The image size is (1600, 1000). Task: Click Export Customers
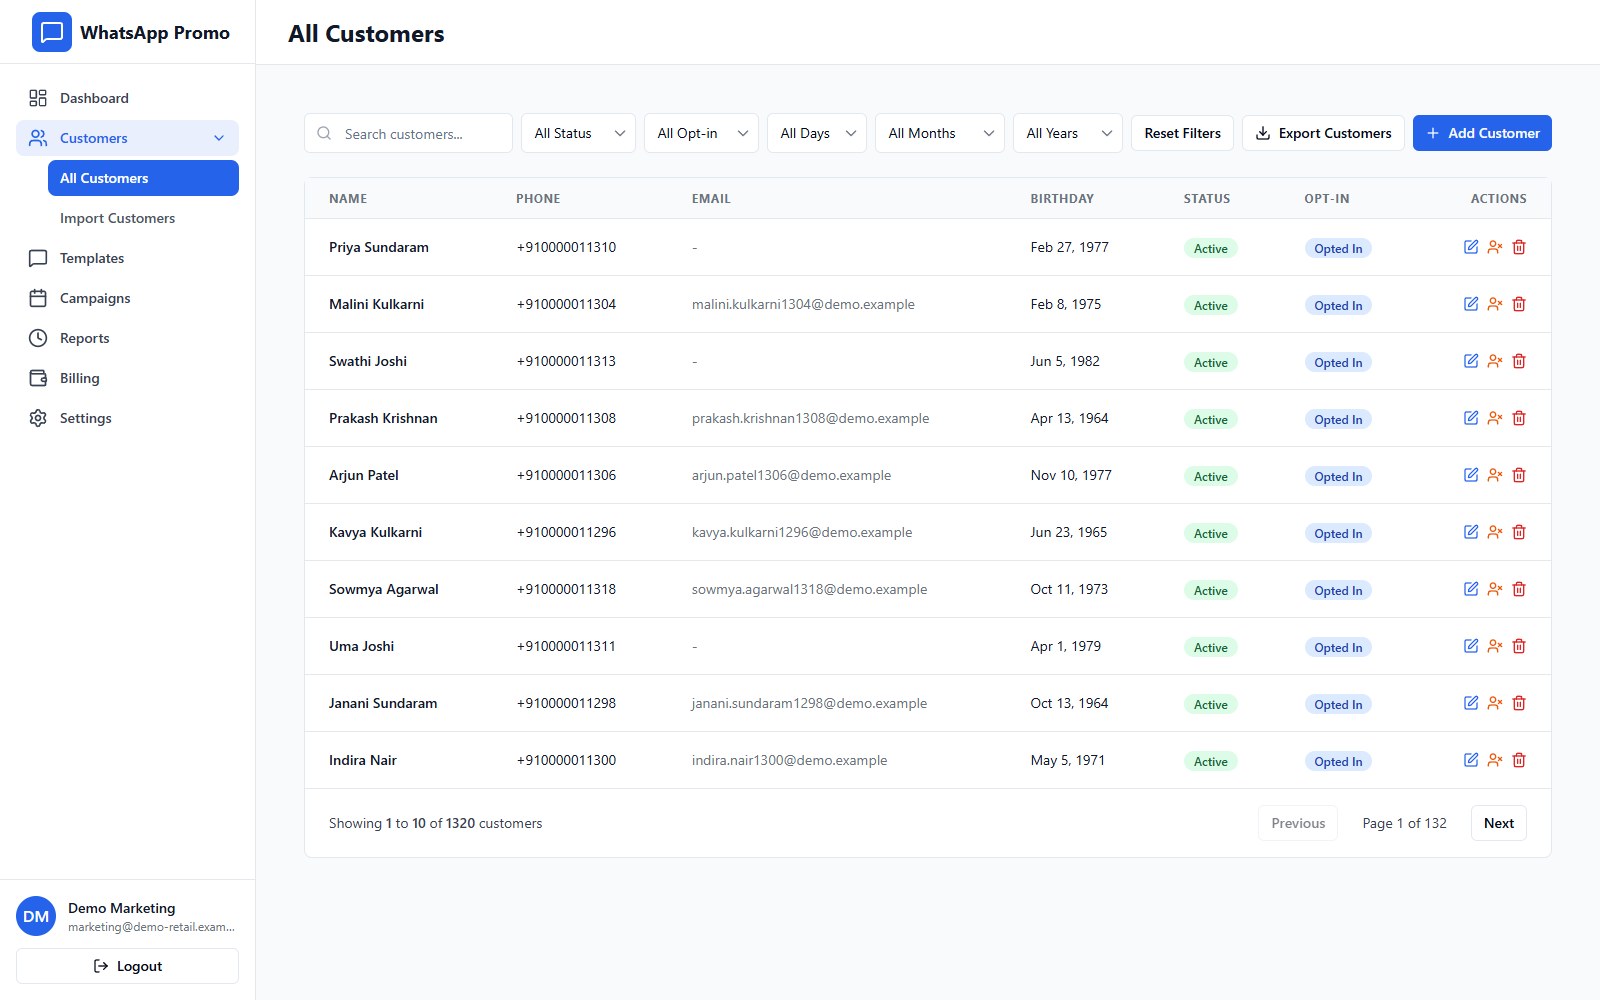point(1323,133)
